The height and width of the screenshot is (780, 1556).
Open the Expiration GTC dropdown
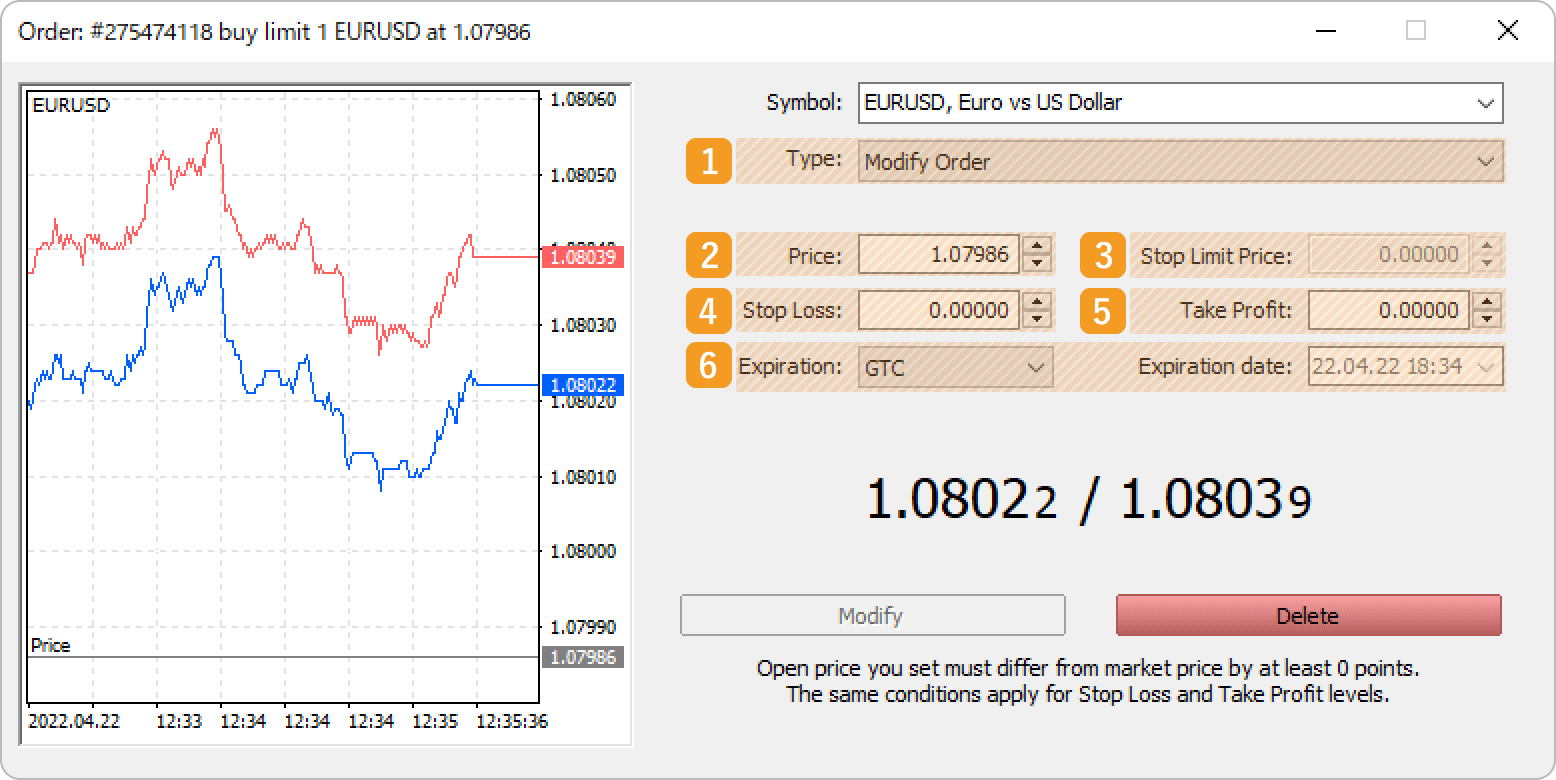(955, 367)
